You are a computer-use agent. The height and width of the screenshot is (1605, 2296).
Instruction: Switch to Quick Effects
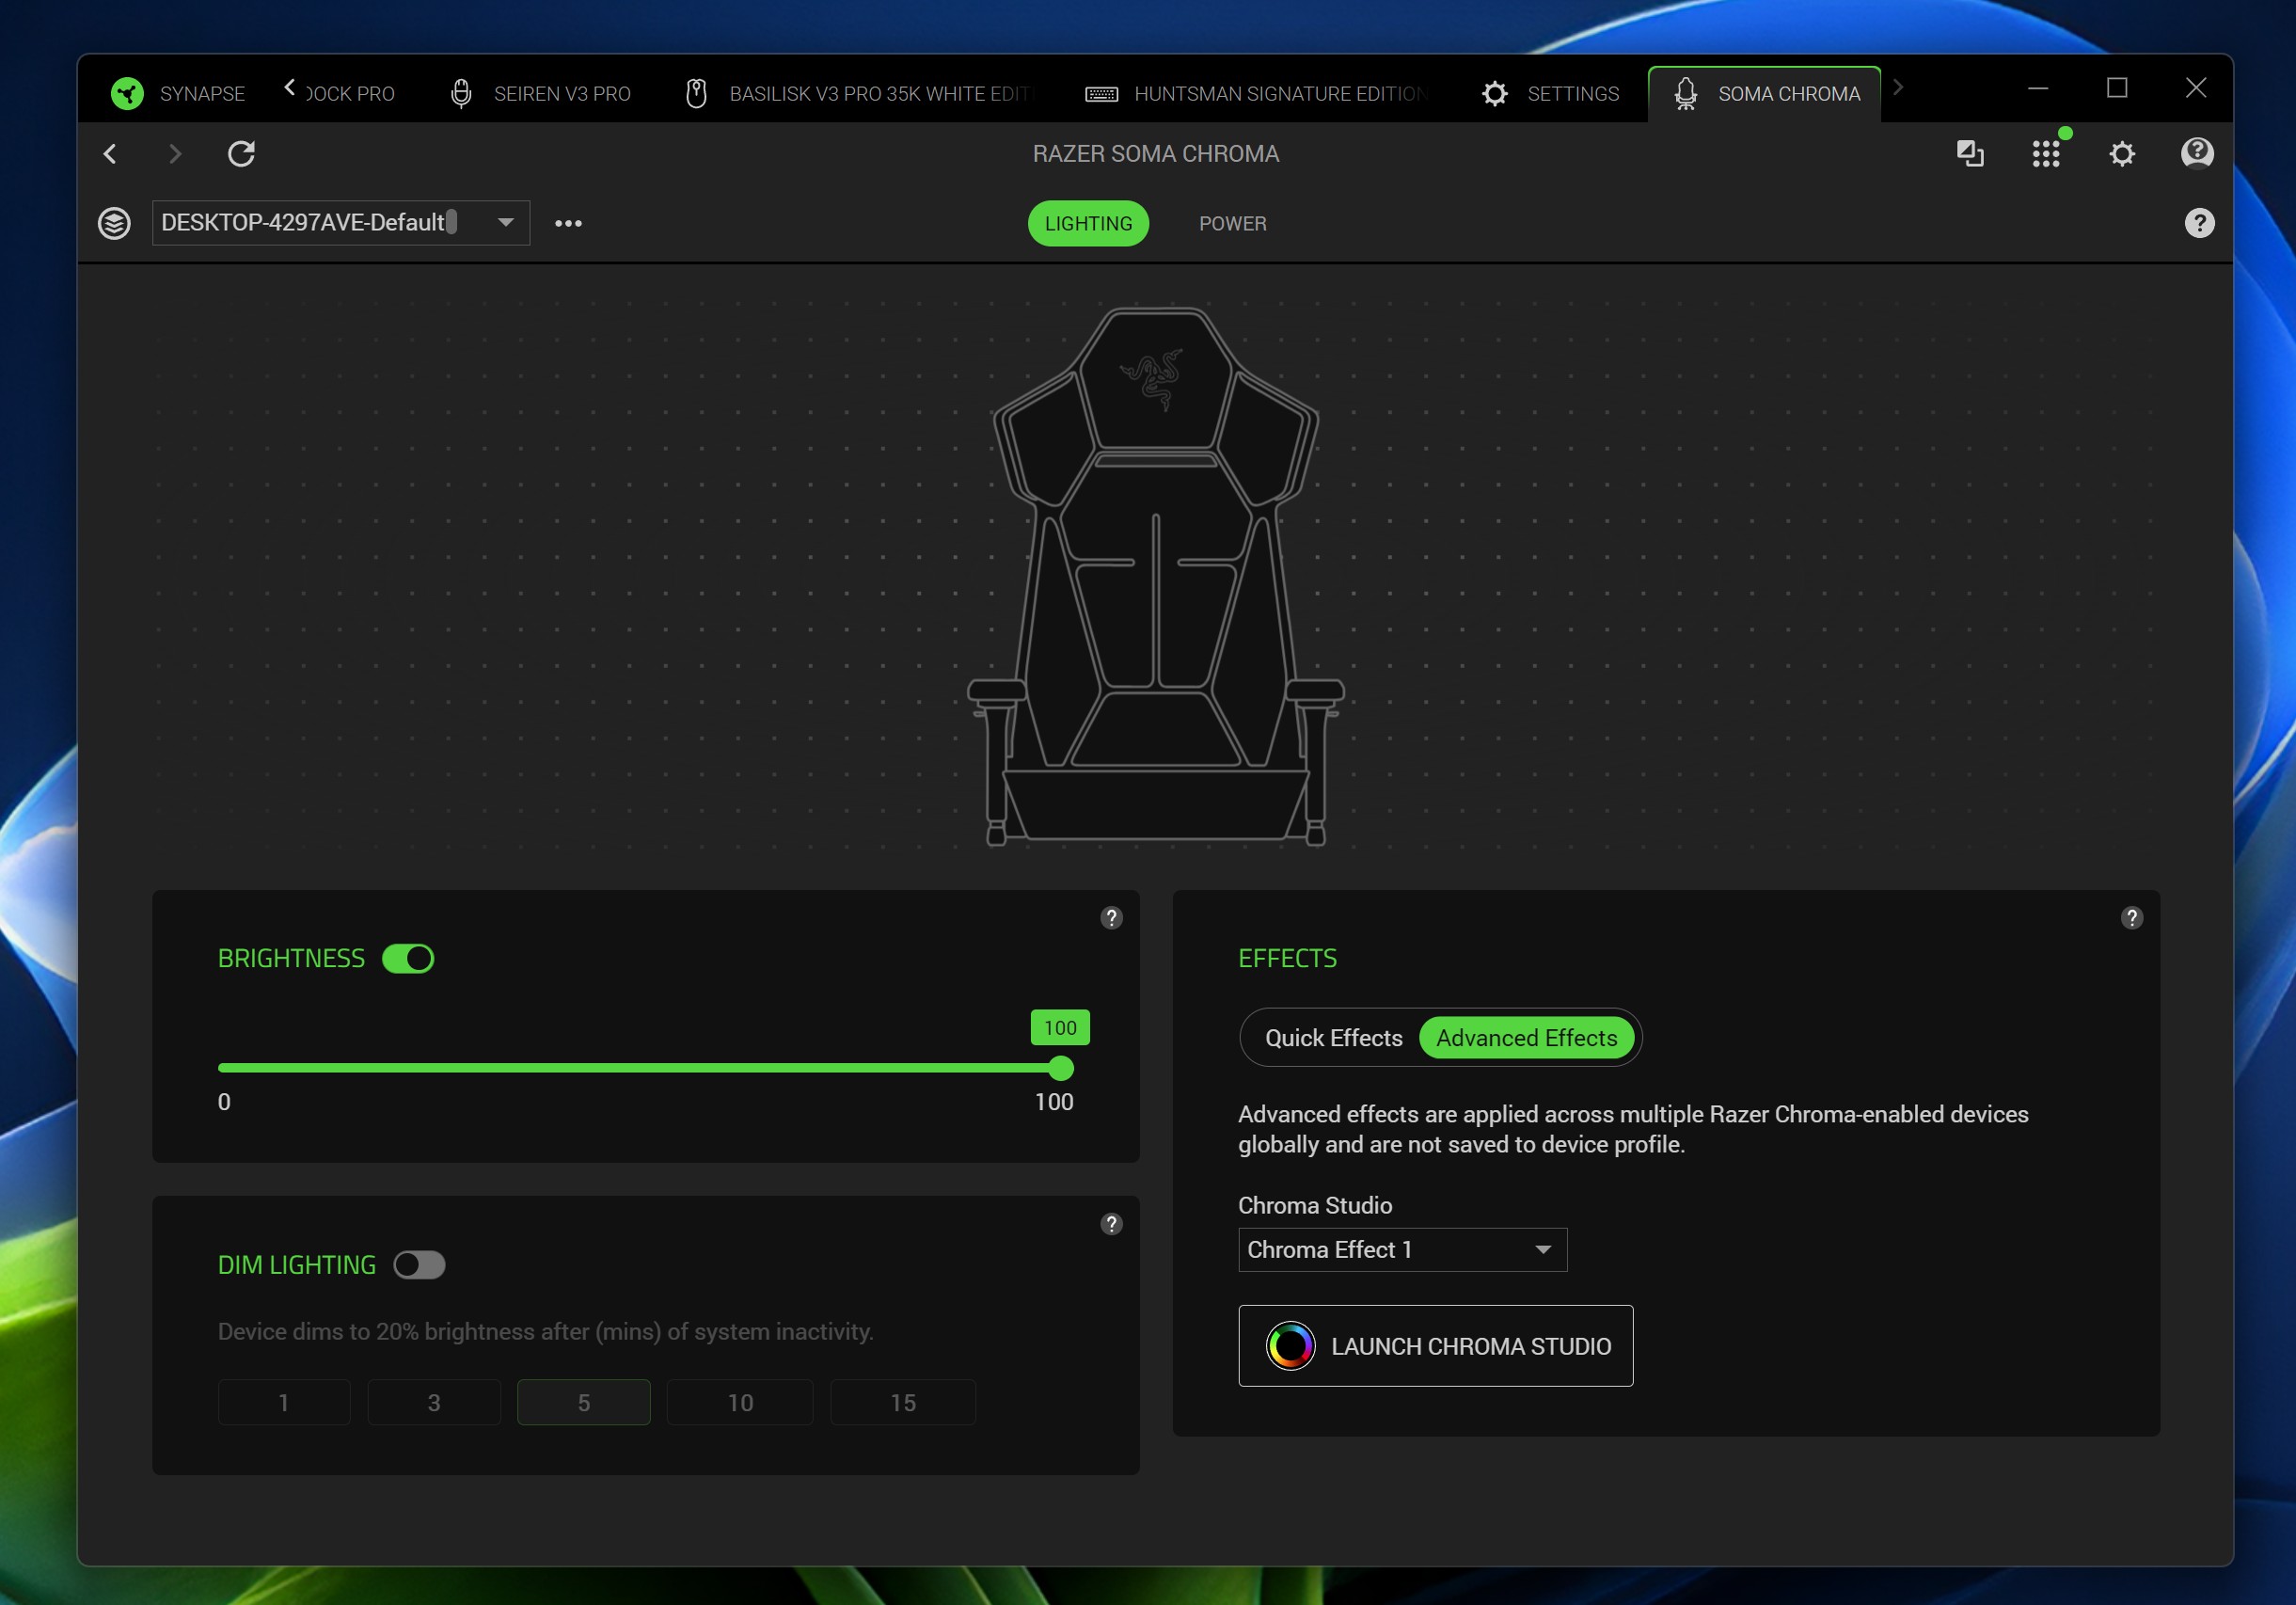(1333, 1038)
